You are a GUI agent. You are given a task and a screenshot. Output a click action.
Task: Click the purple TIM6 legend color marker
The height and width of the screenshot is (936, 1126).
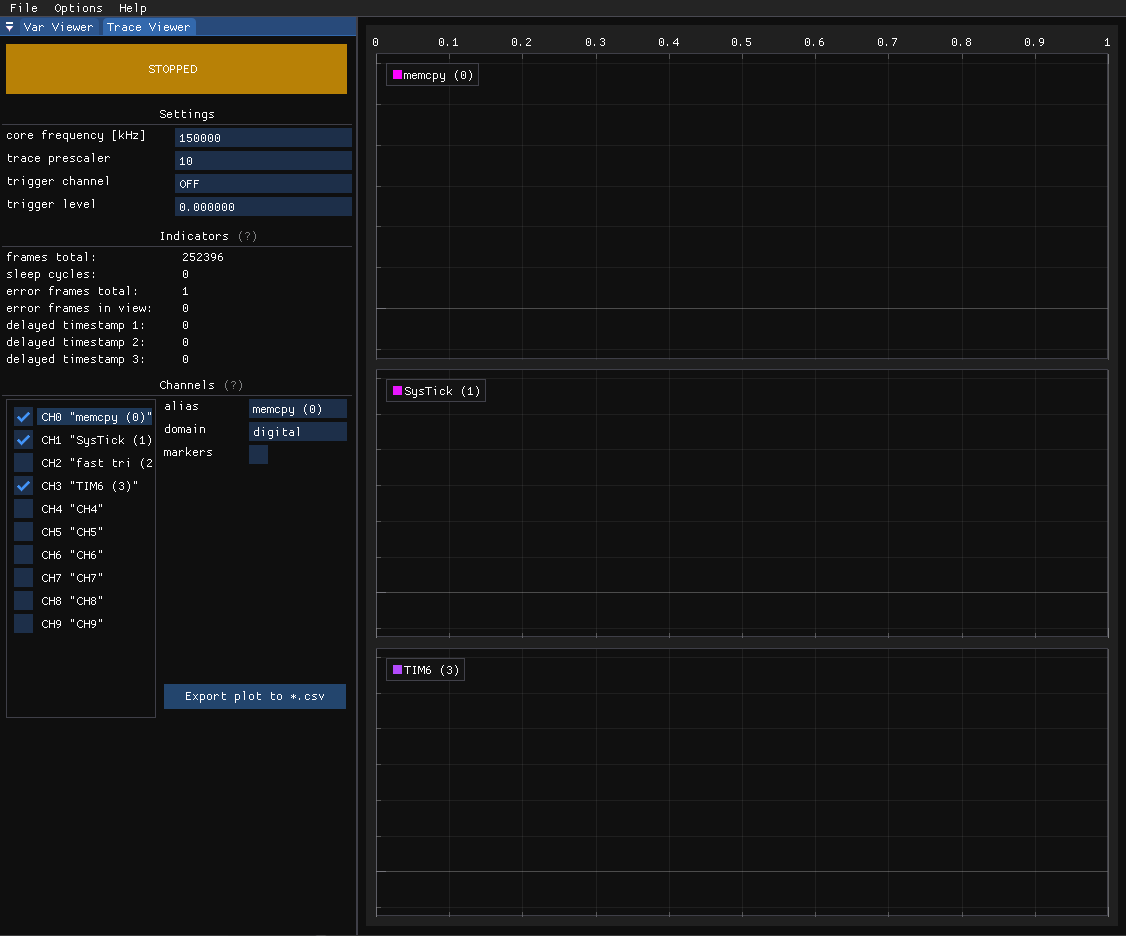[397, 670]
